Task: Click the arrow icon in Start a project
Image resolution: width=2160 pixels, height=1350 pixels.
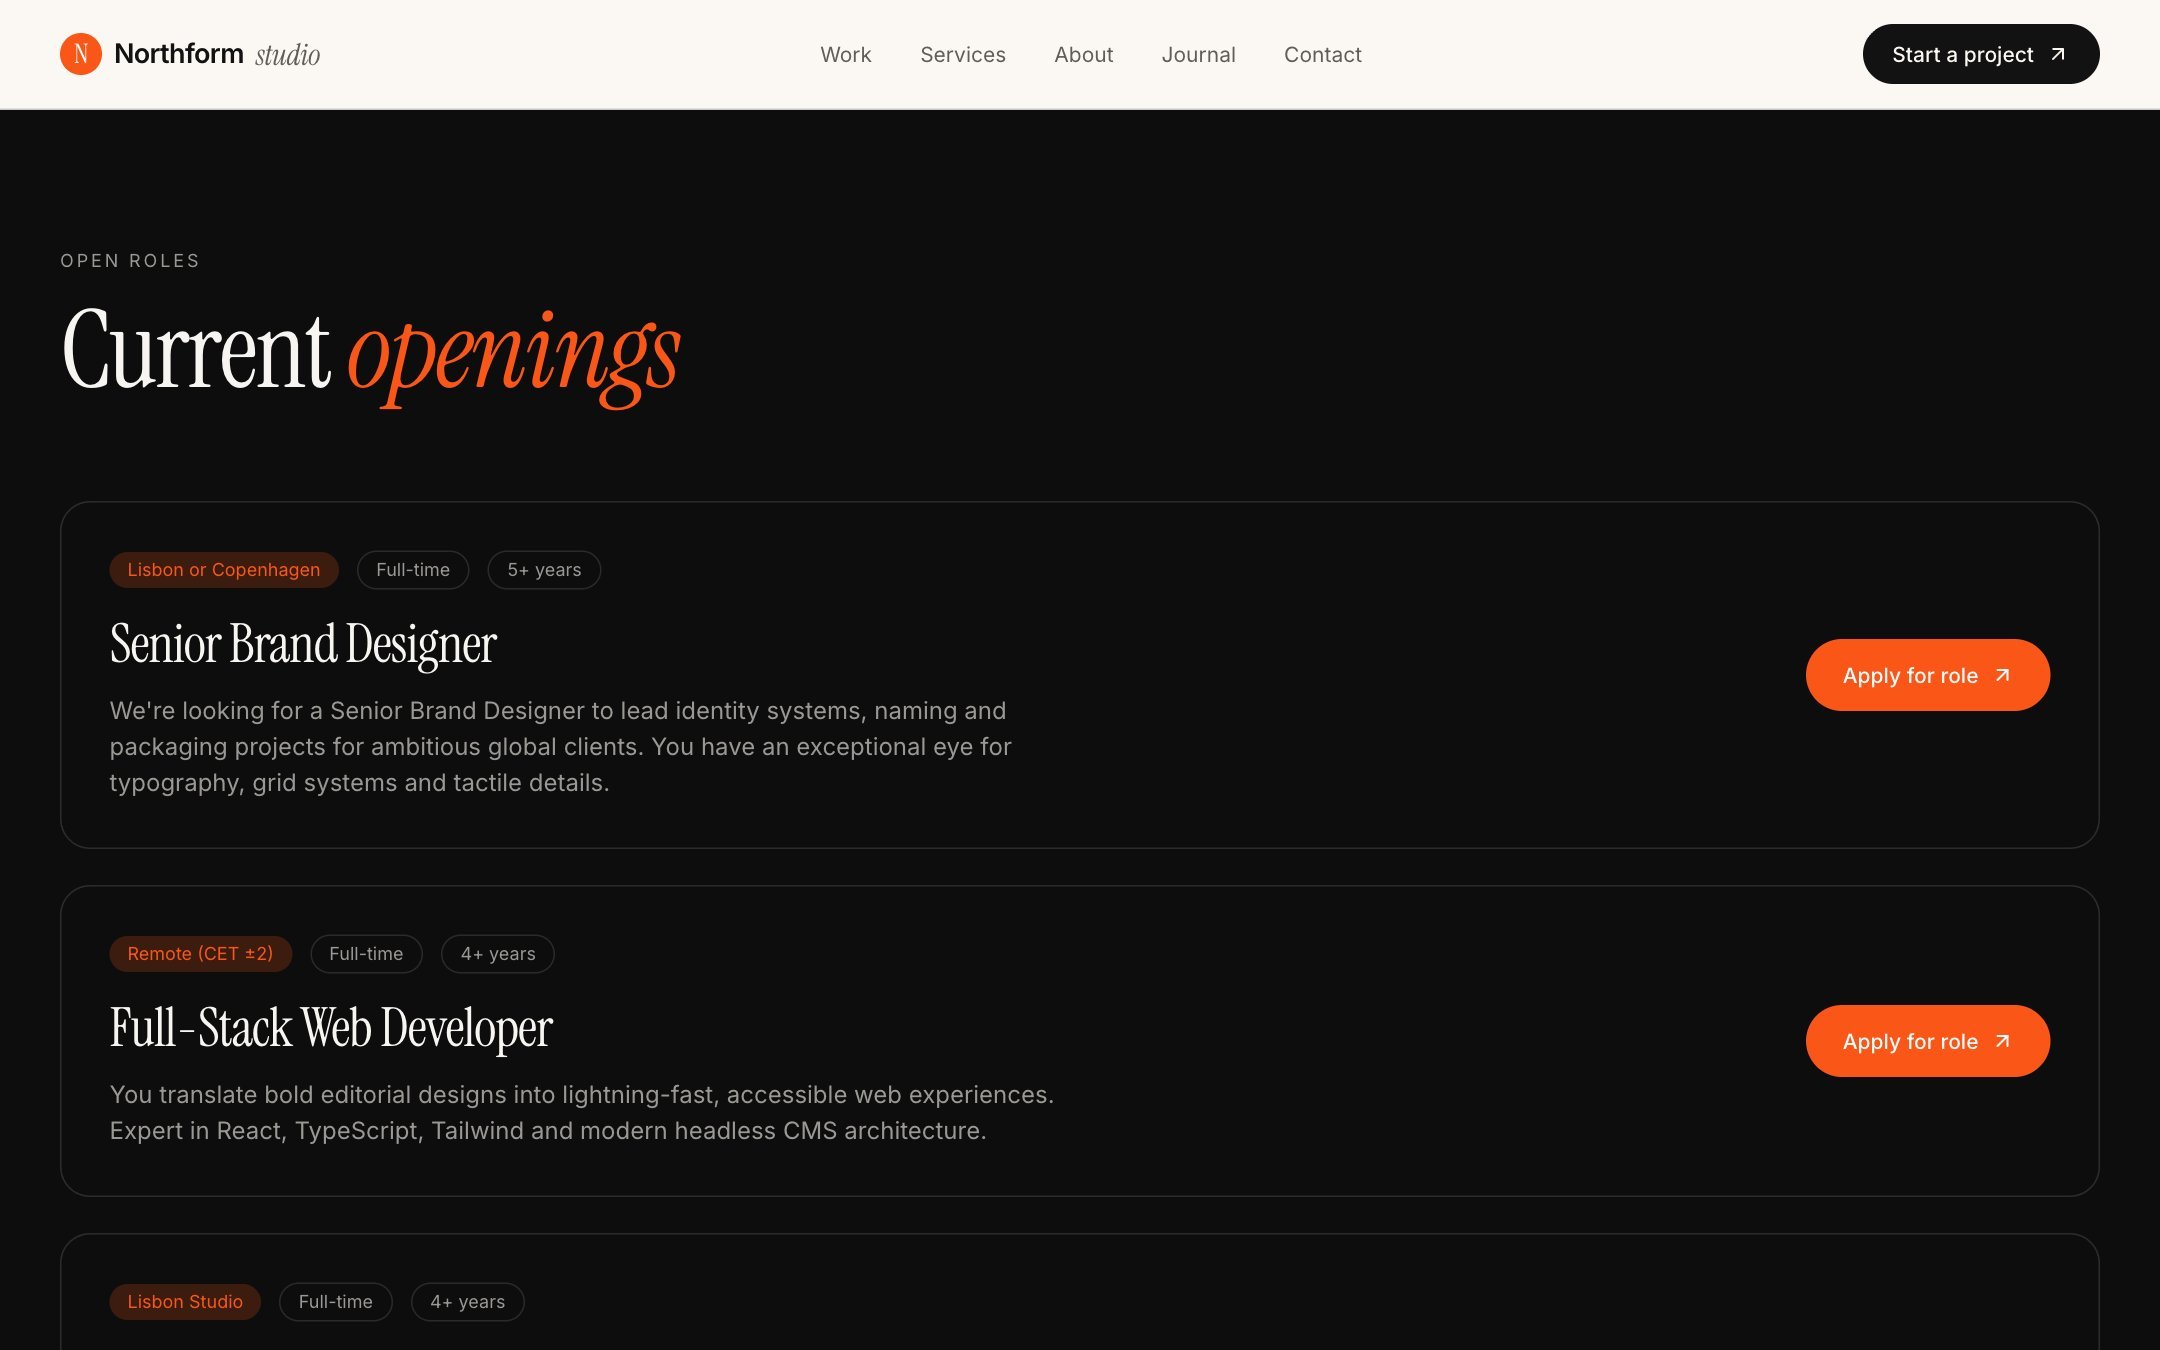Action: coord(2058,54)
